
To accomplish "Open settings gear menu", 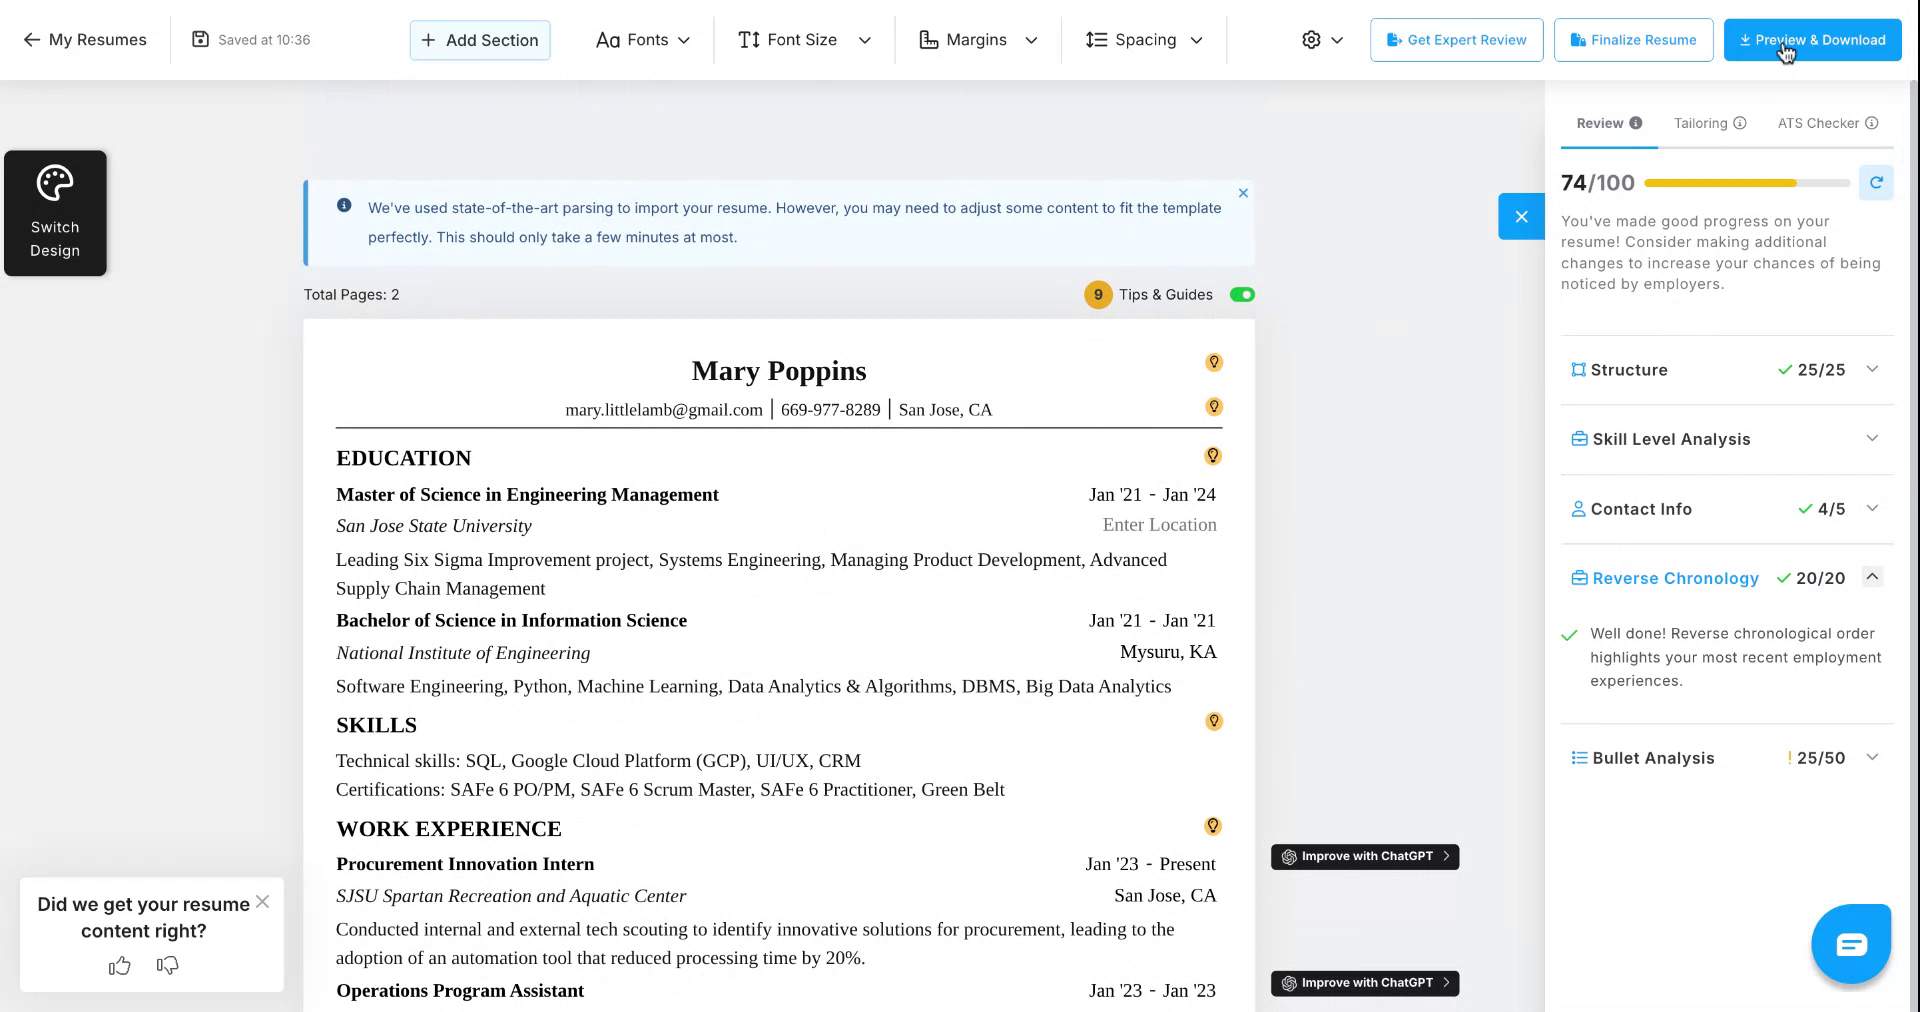I will click(x=1321, y=40).
